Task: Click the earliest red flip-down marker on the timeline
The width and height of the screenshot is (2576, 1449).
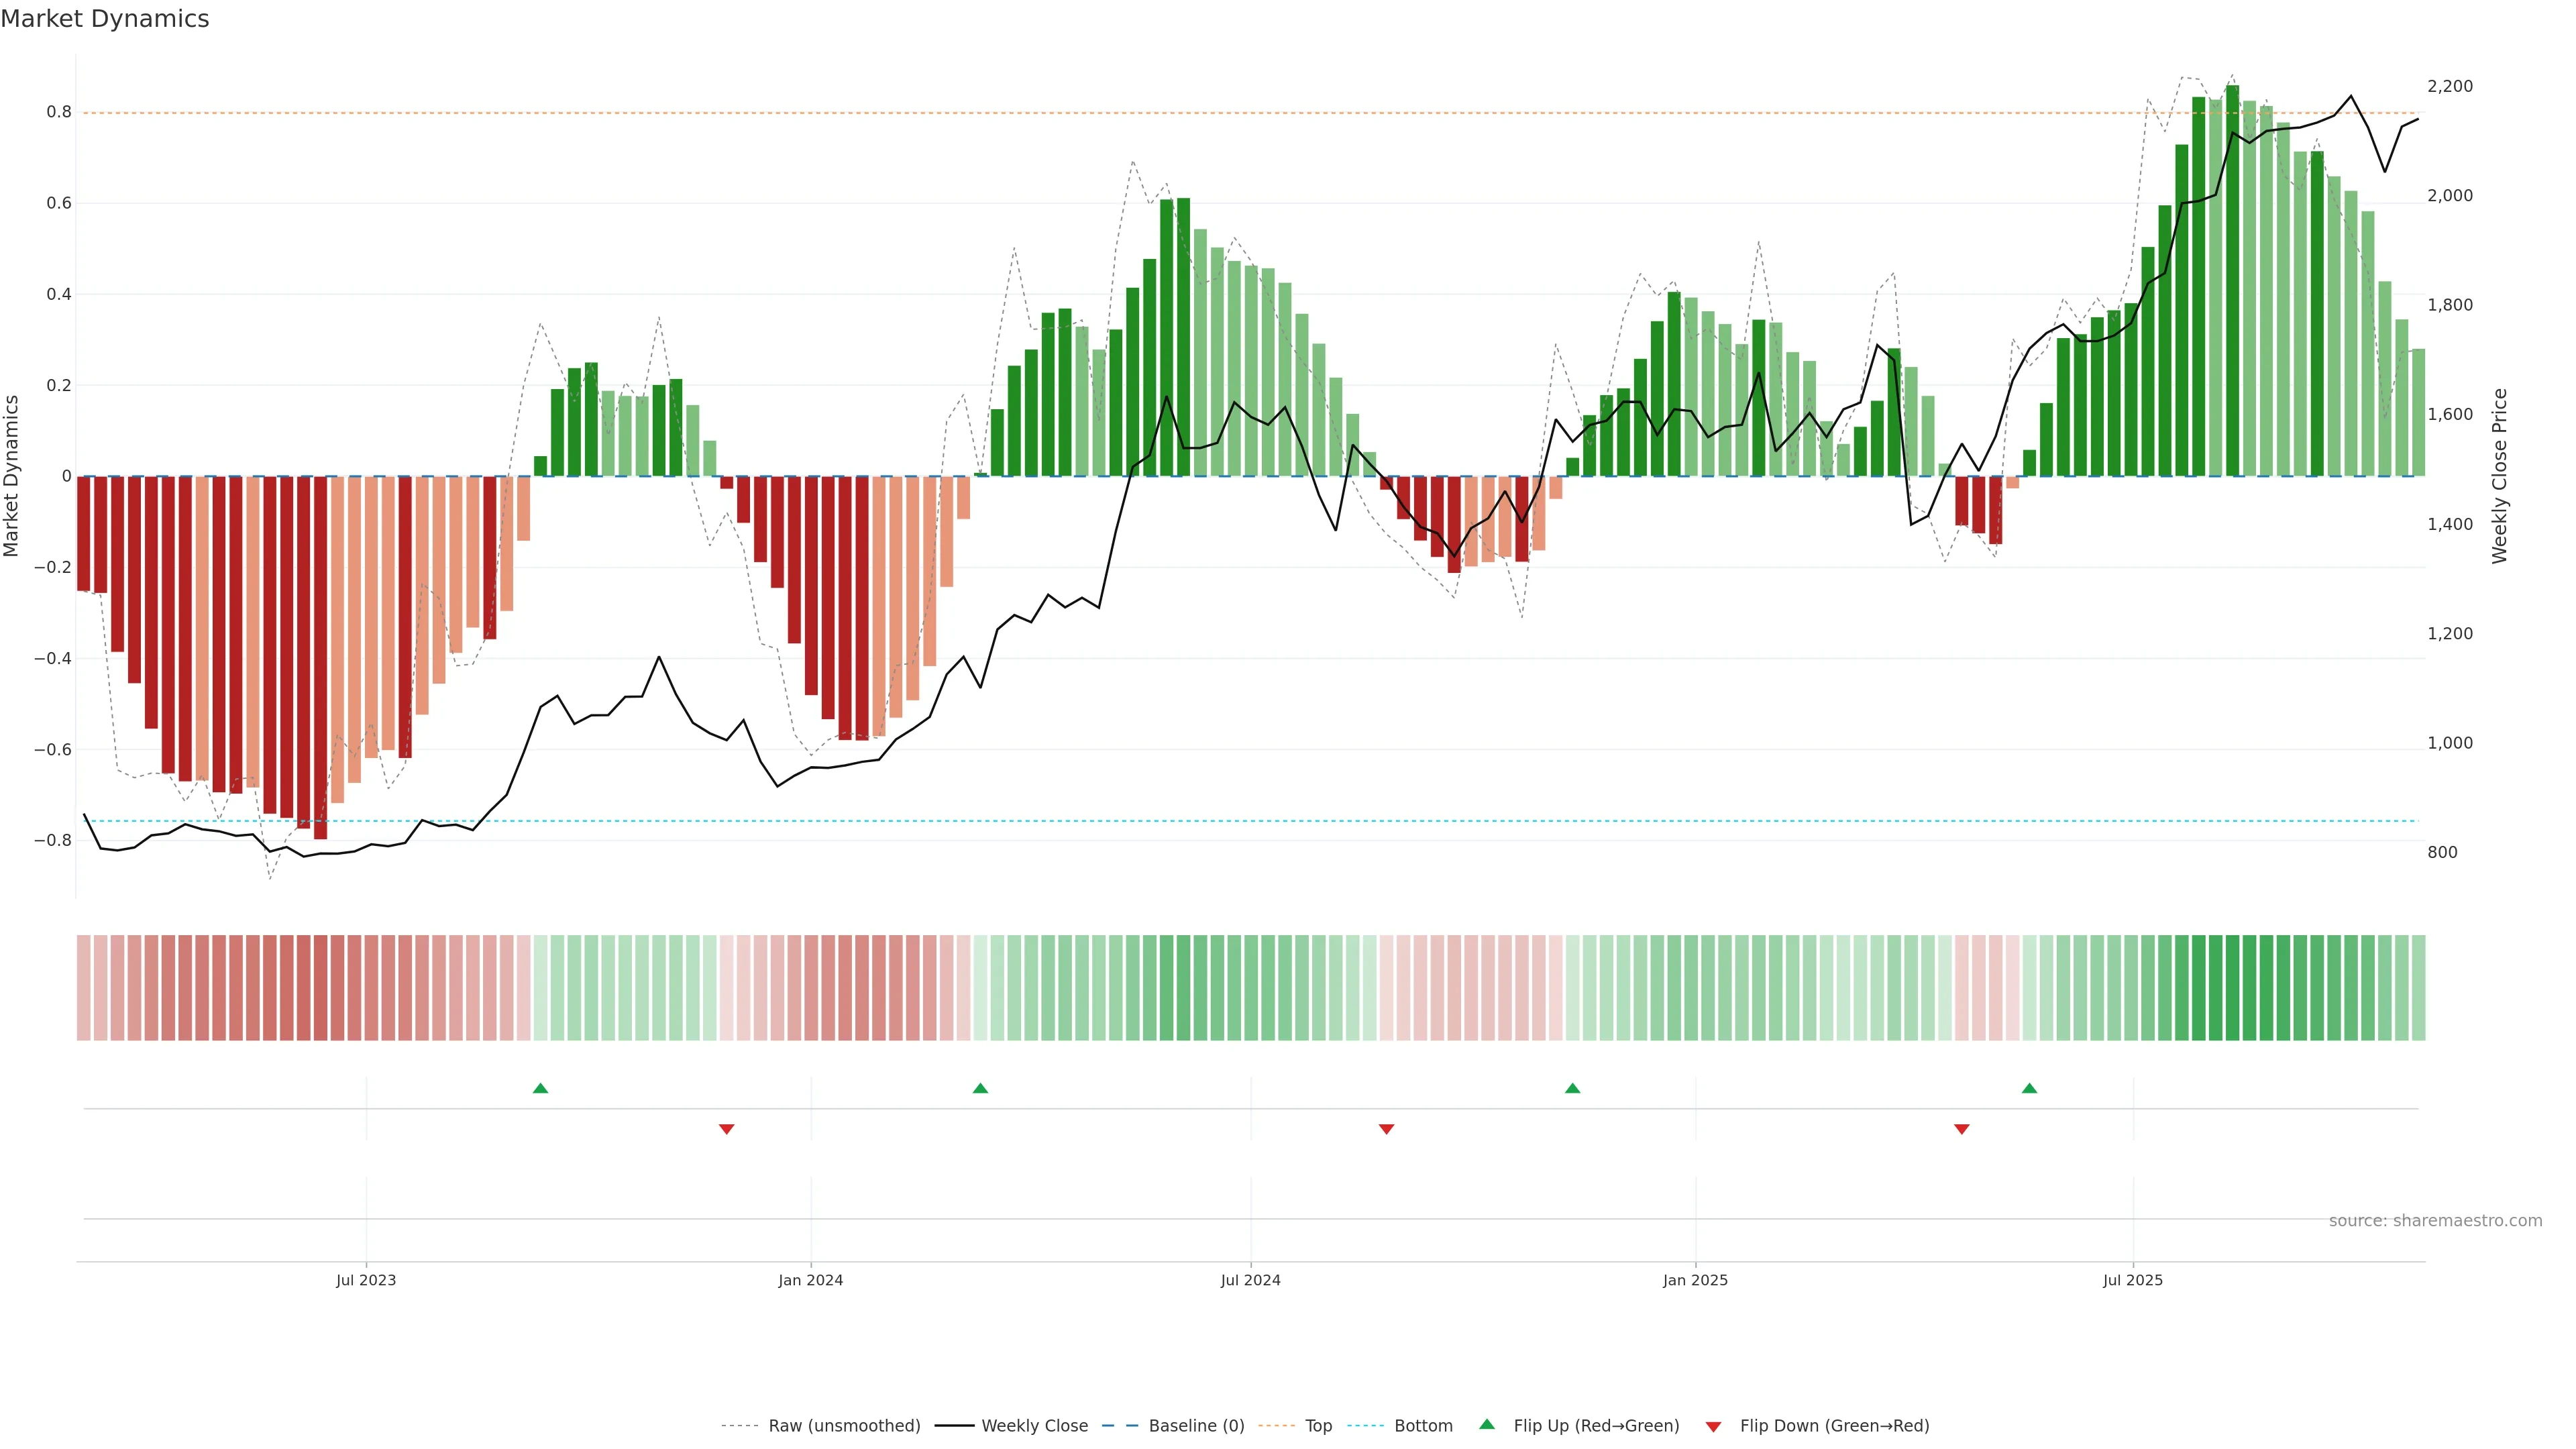Action: click(727, 1129)
